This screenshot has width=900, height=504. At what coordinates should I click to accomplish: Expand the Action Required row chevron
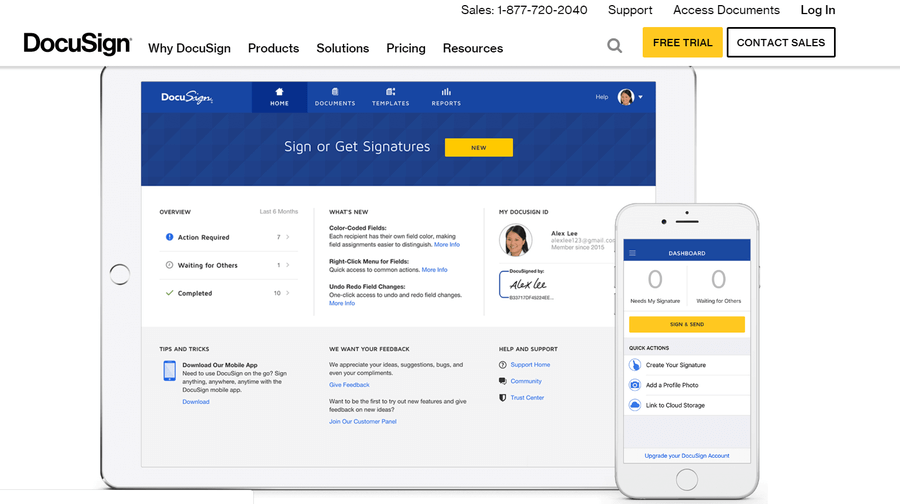point(288,237)
